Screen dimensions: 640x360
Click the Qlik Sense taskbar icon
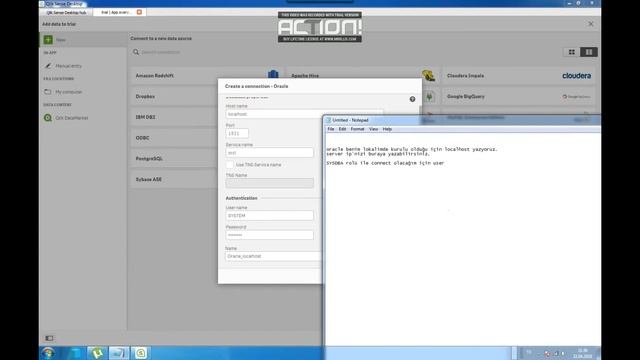140,353
